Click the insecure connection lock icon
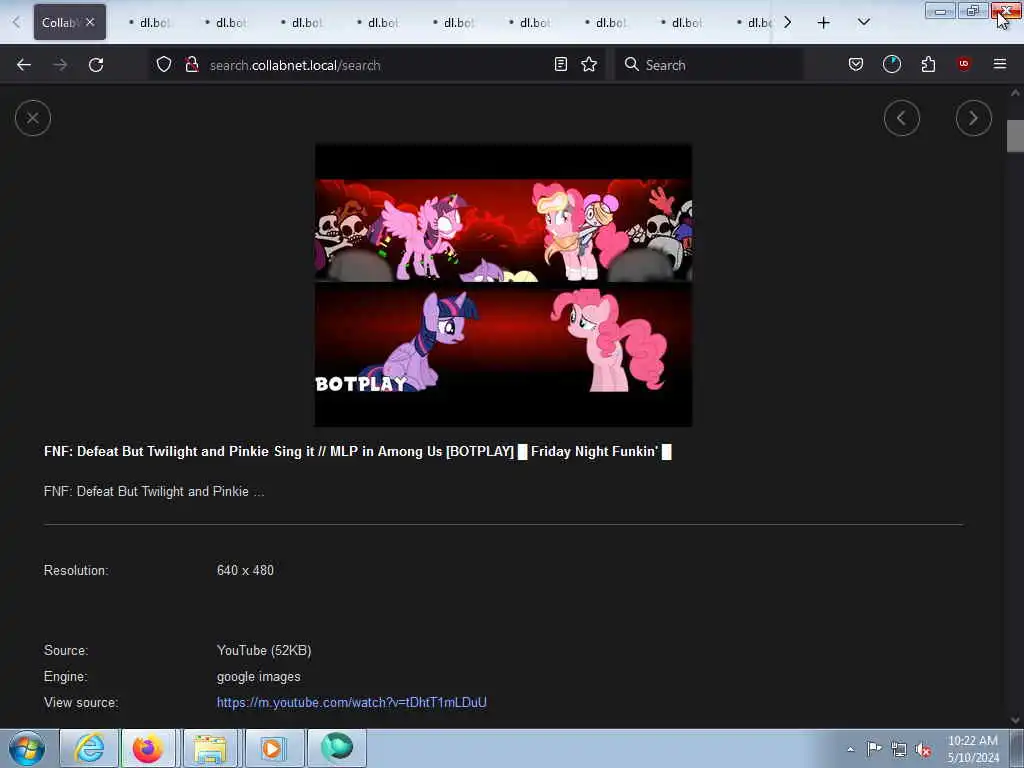Viewport: 1024px width, 768px height. 192,65
